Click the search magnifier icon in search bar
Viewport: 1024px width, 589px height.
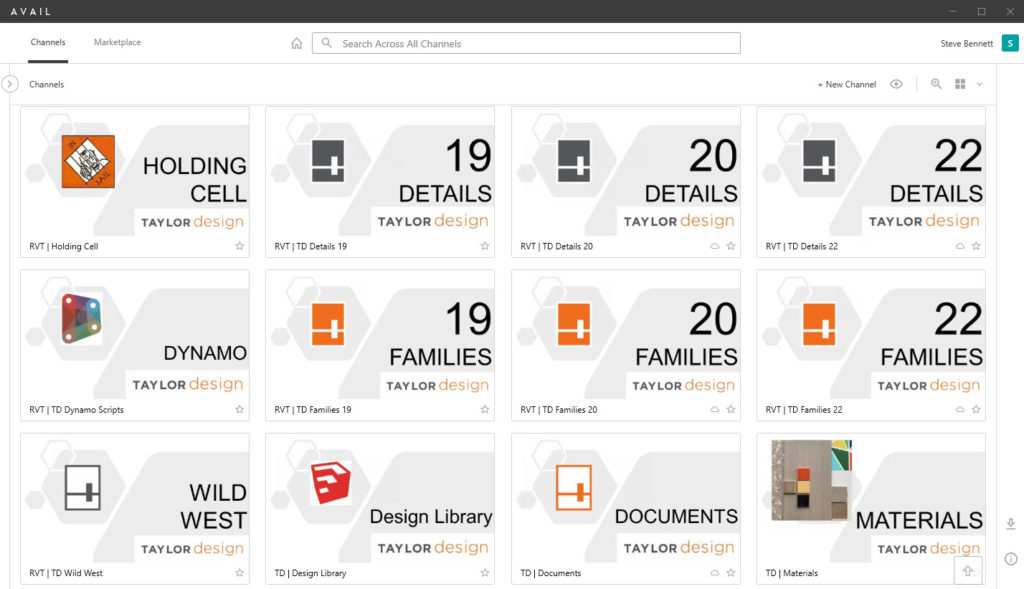327,43
